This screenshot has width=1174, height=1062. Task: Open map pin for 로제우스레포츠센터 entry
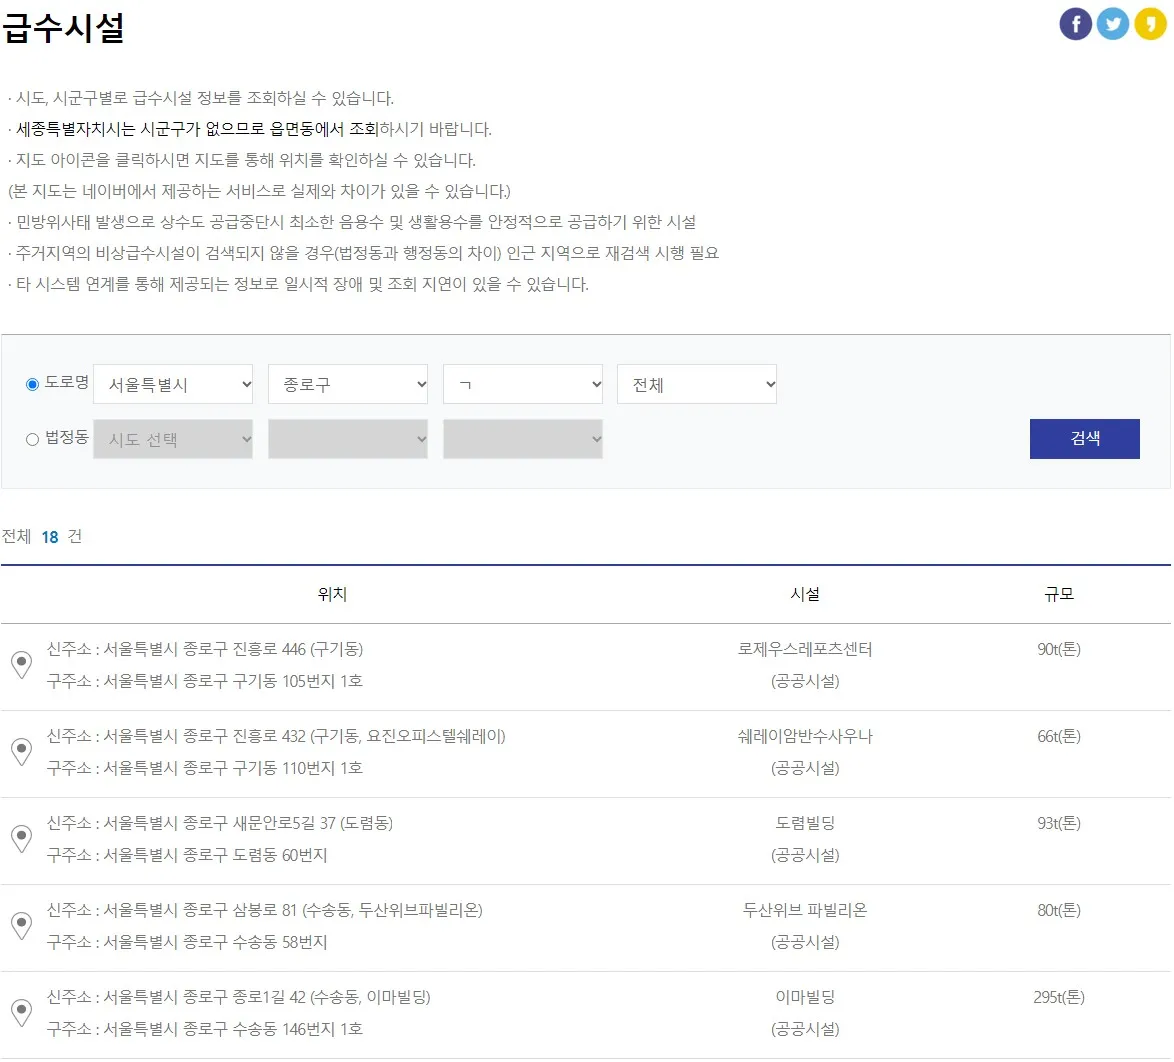[x=21, y=665]
